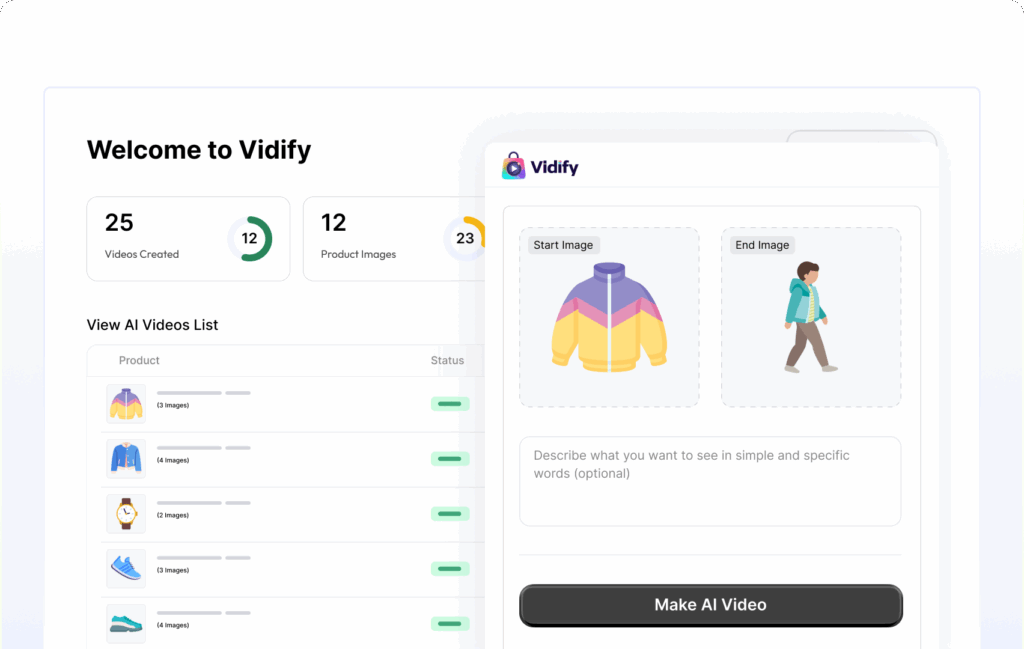The image size is (1024, 649).
Task: Select the yellow jacket product thumbnail in list
Action: [x=126, y=404]
